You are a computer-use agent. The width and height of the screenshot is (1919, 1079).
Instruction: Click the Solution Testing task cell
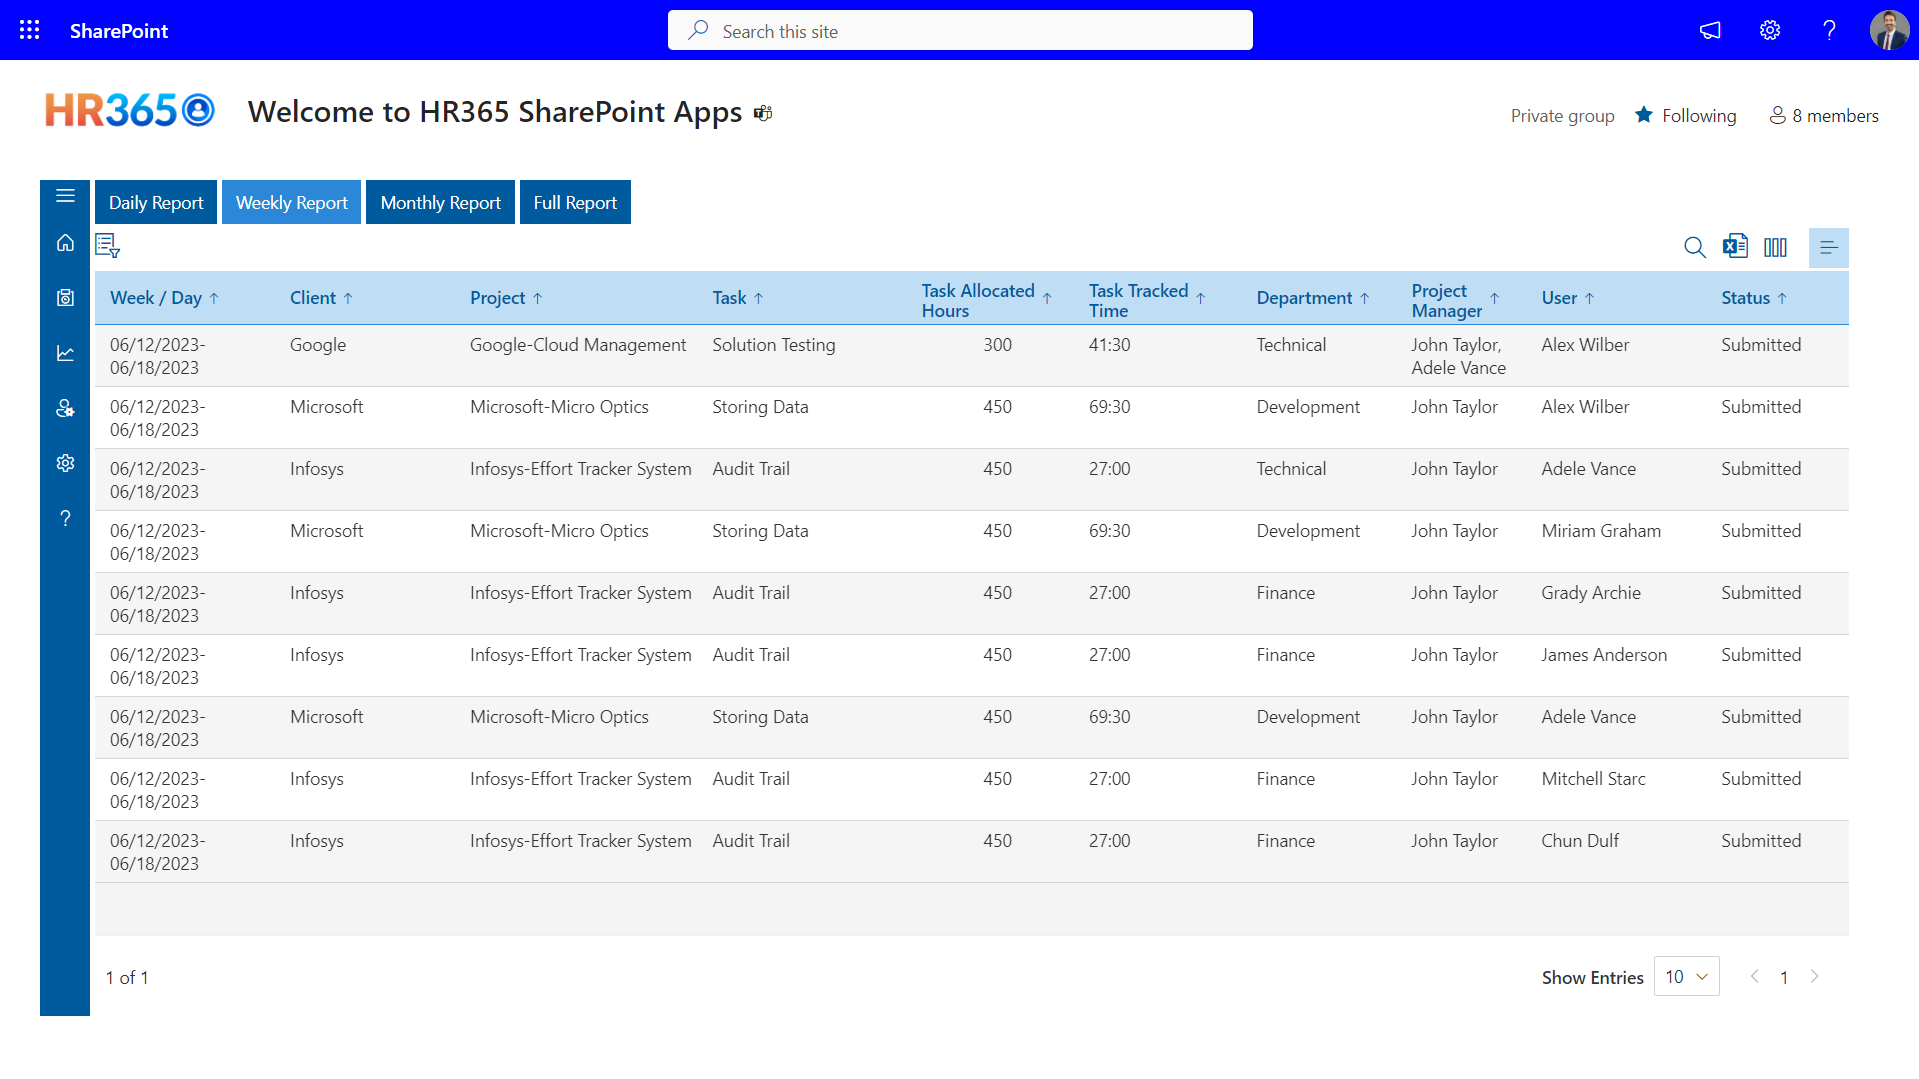coord(774,345)
